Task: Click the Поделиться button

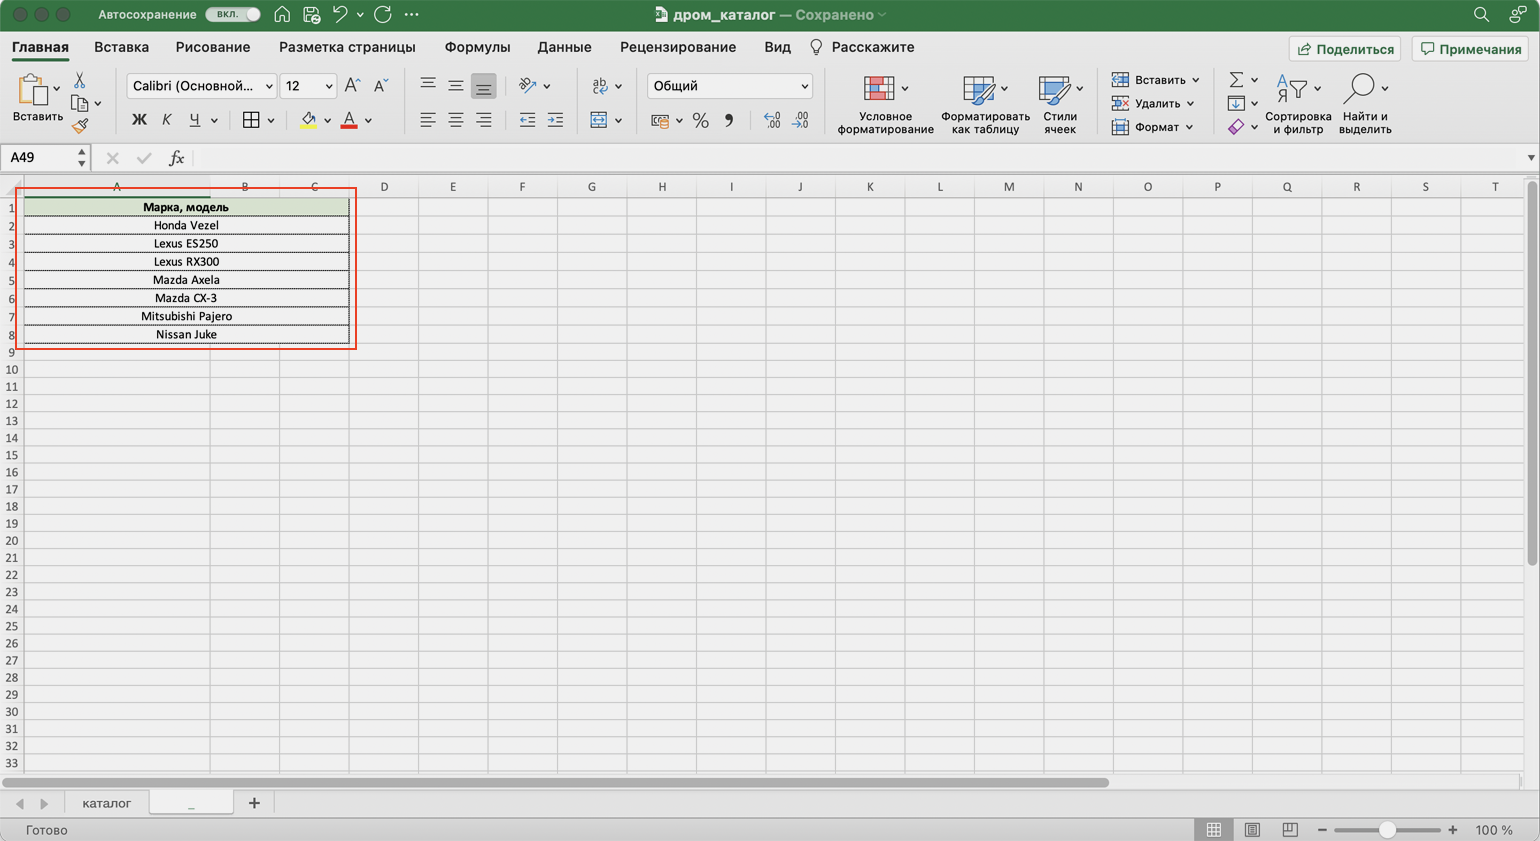Action: tap(1345, 49)
